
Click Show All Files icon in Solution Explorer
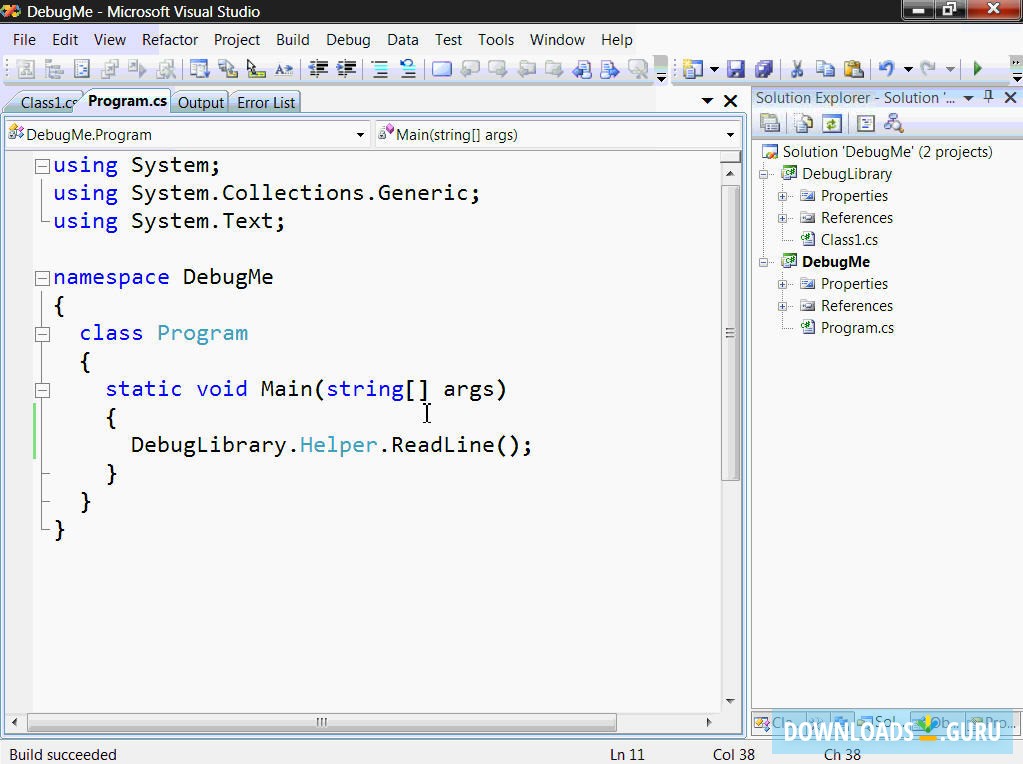[803, 123]
